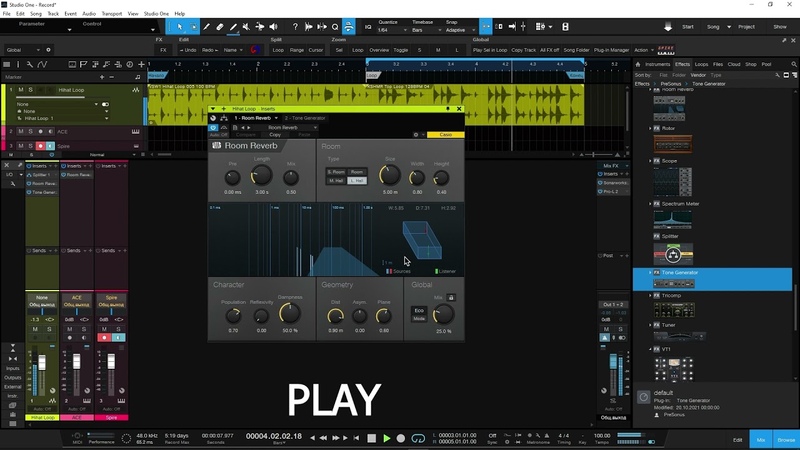Click the green Play button
Image resolution: width=800 pixels, height=450 pixels.
(386, 438)
